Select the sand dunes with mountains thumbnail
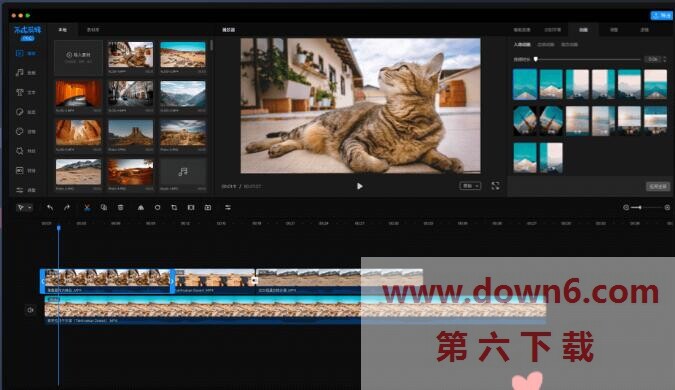 [78, 172]
